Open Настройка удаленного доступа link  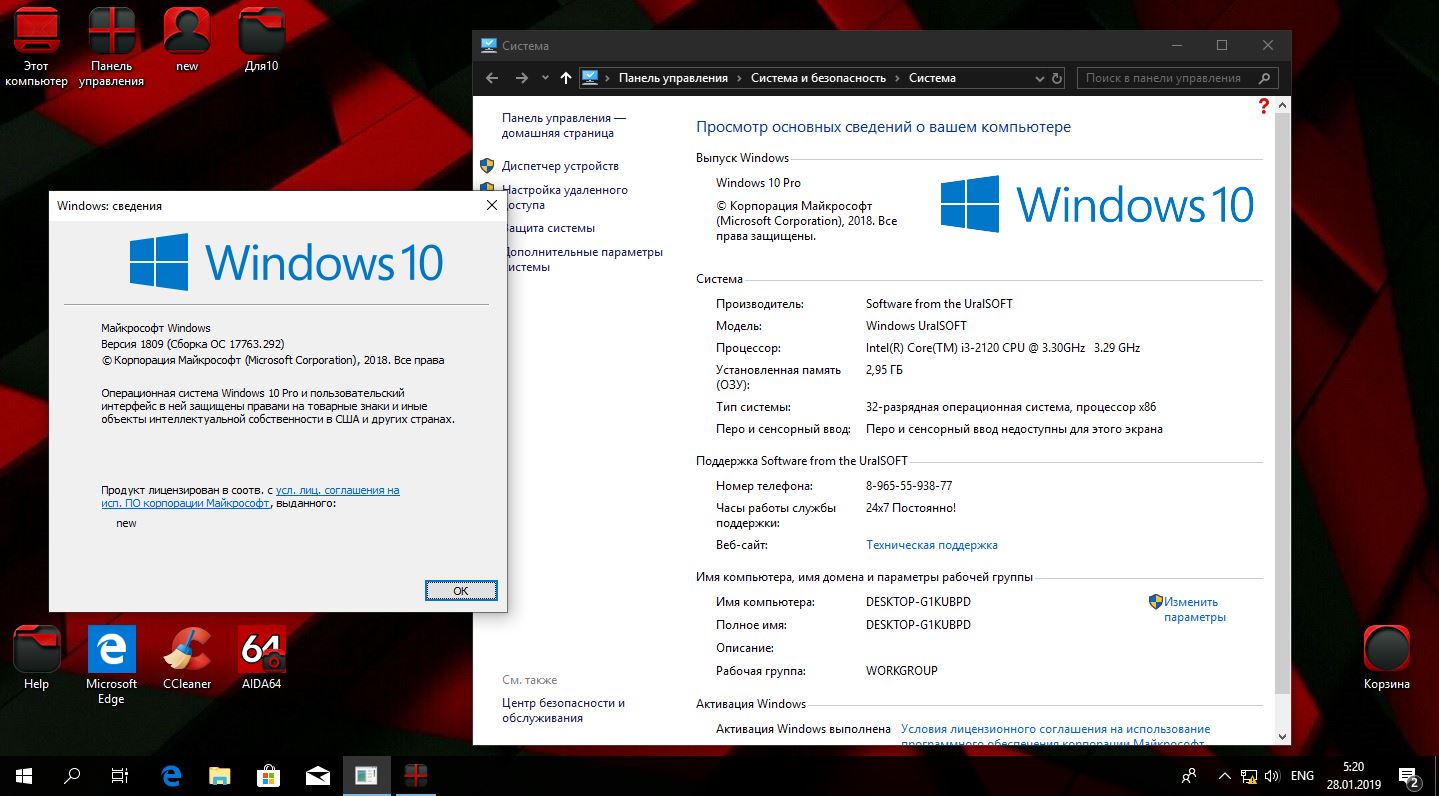pos(565,197)
